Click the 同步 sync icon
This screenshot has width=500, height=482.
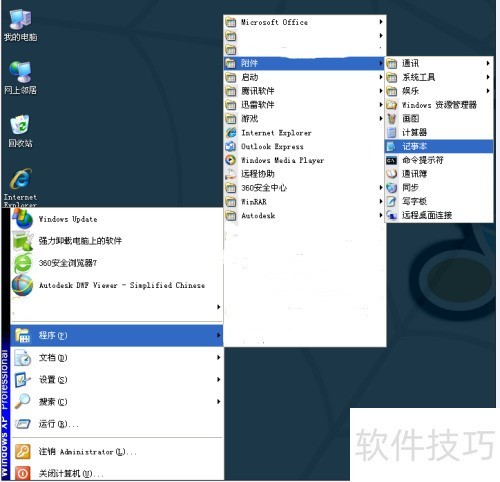[392, 188]
